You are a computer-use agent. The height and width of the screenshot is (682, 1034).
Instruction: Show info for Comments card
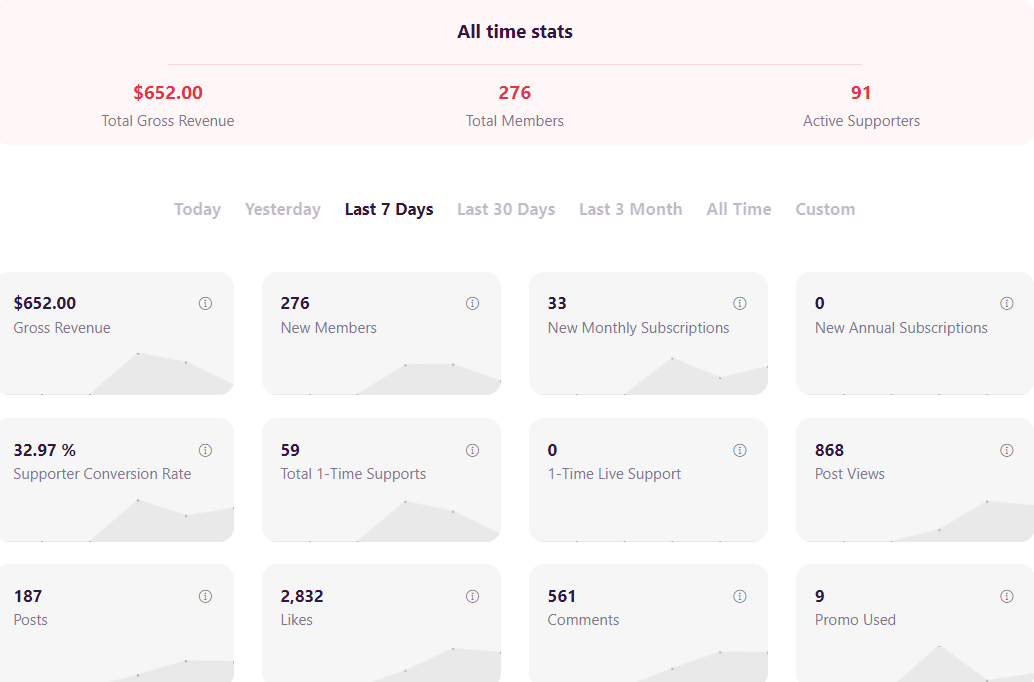coord(739,596)
